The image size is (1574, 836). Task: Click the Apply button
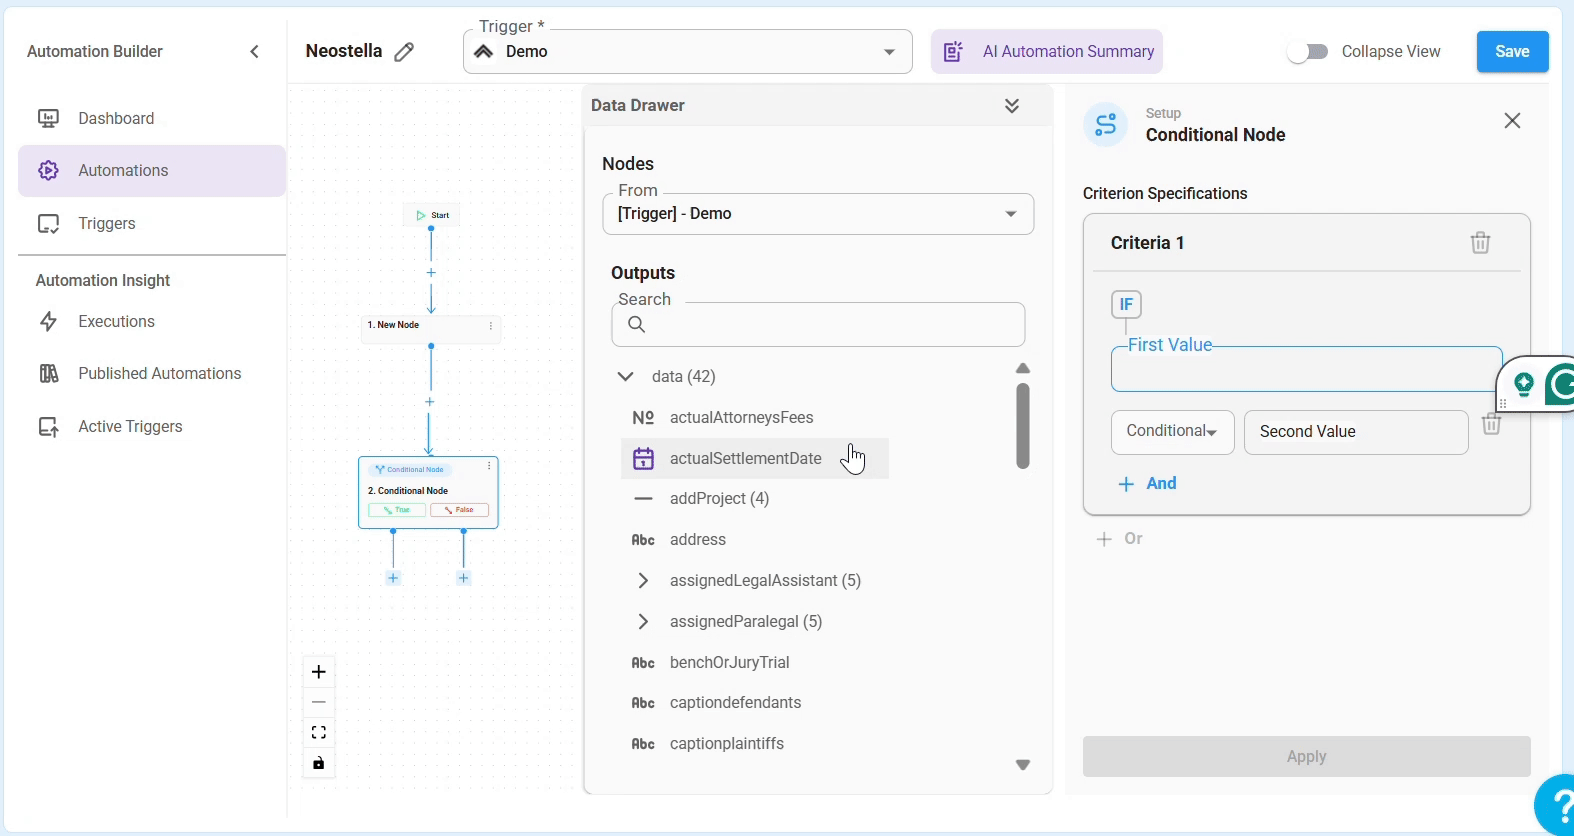(1306, 757)
